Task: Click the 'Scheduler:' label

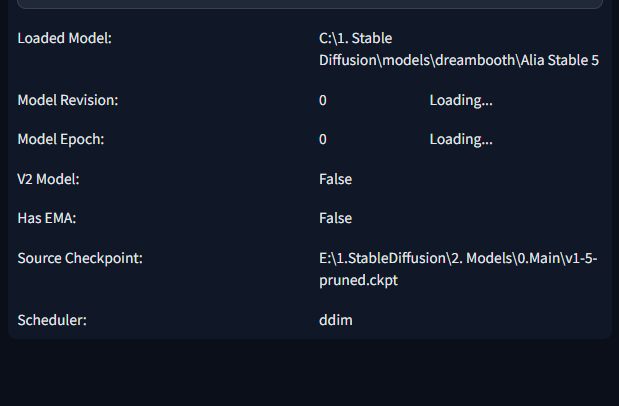Action: (52, 320)
